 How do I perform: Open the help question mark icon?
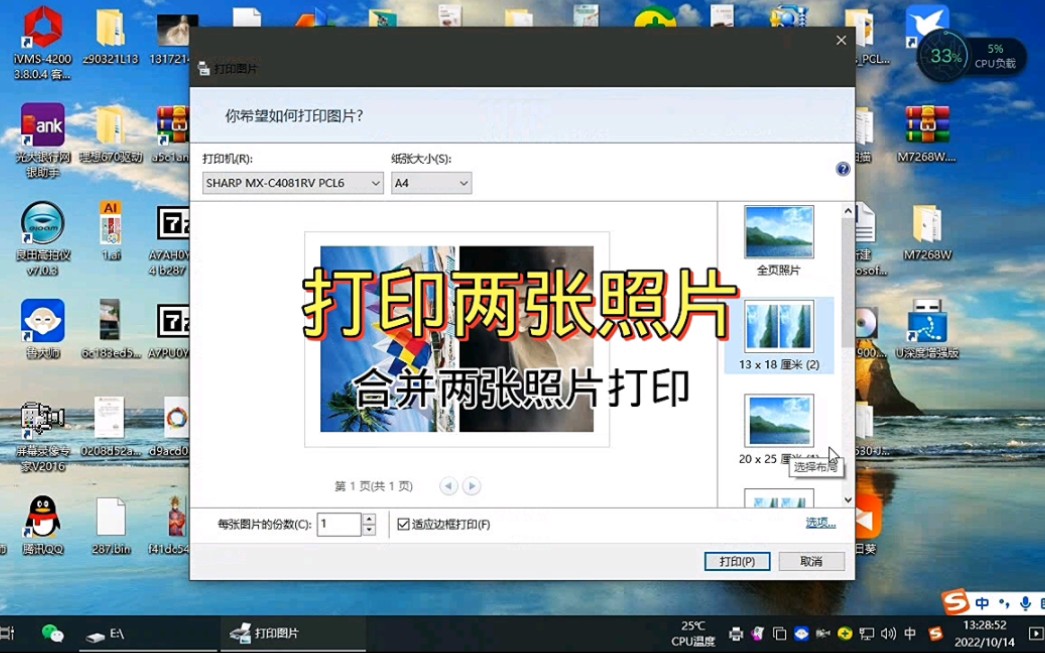tap(843, 169)
